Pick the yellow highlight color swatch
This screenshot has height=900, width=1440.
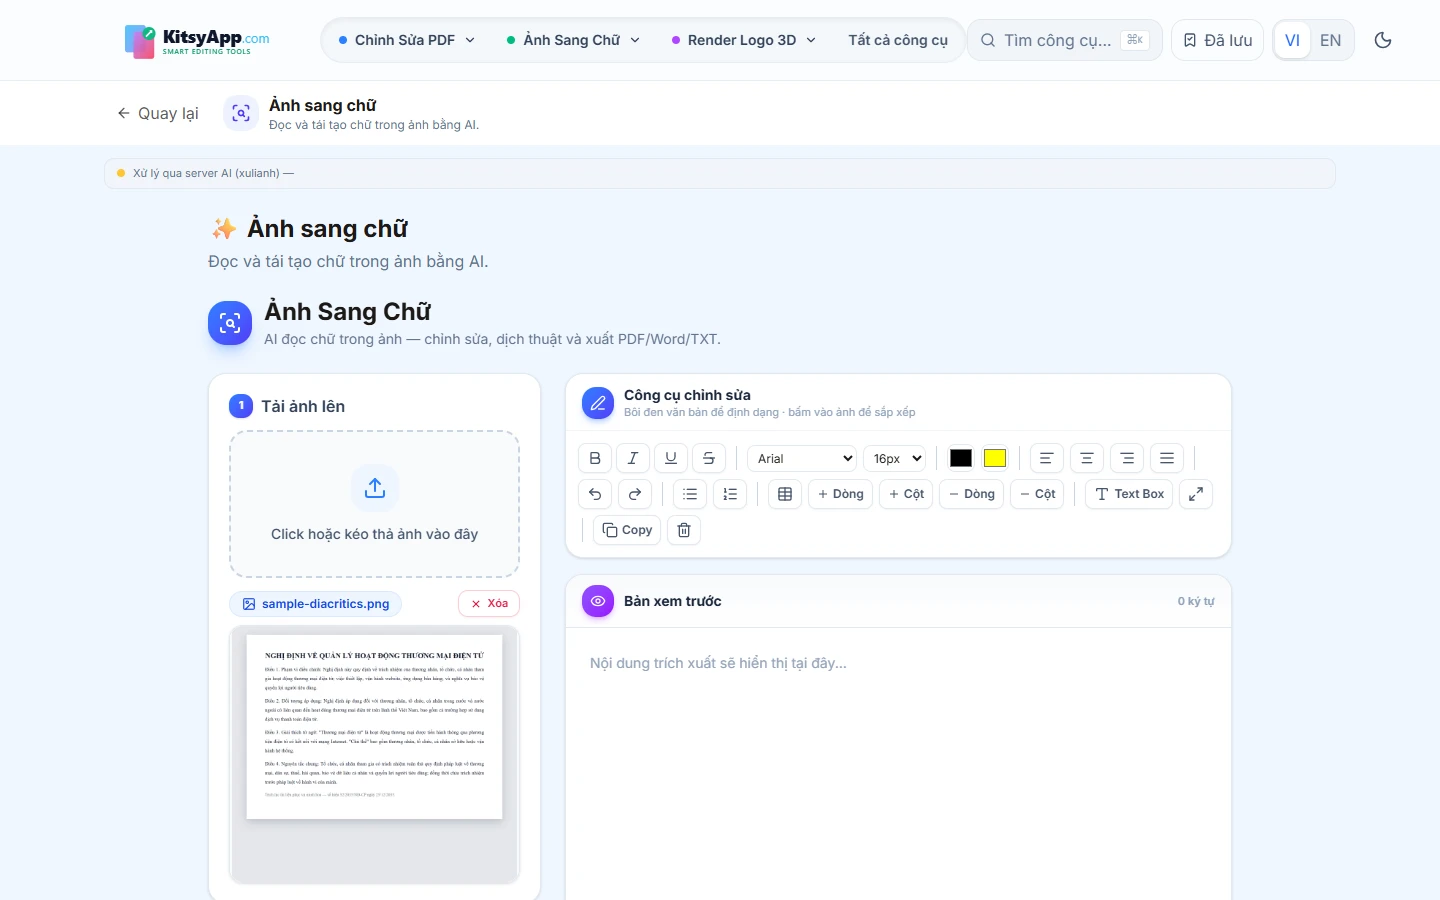pyautogui.click(x=995, y=458)
